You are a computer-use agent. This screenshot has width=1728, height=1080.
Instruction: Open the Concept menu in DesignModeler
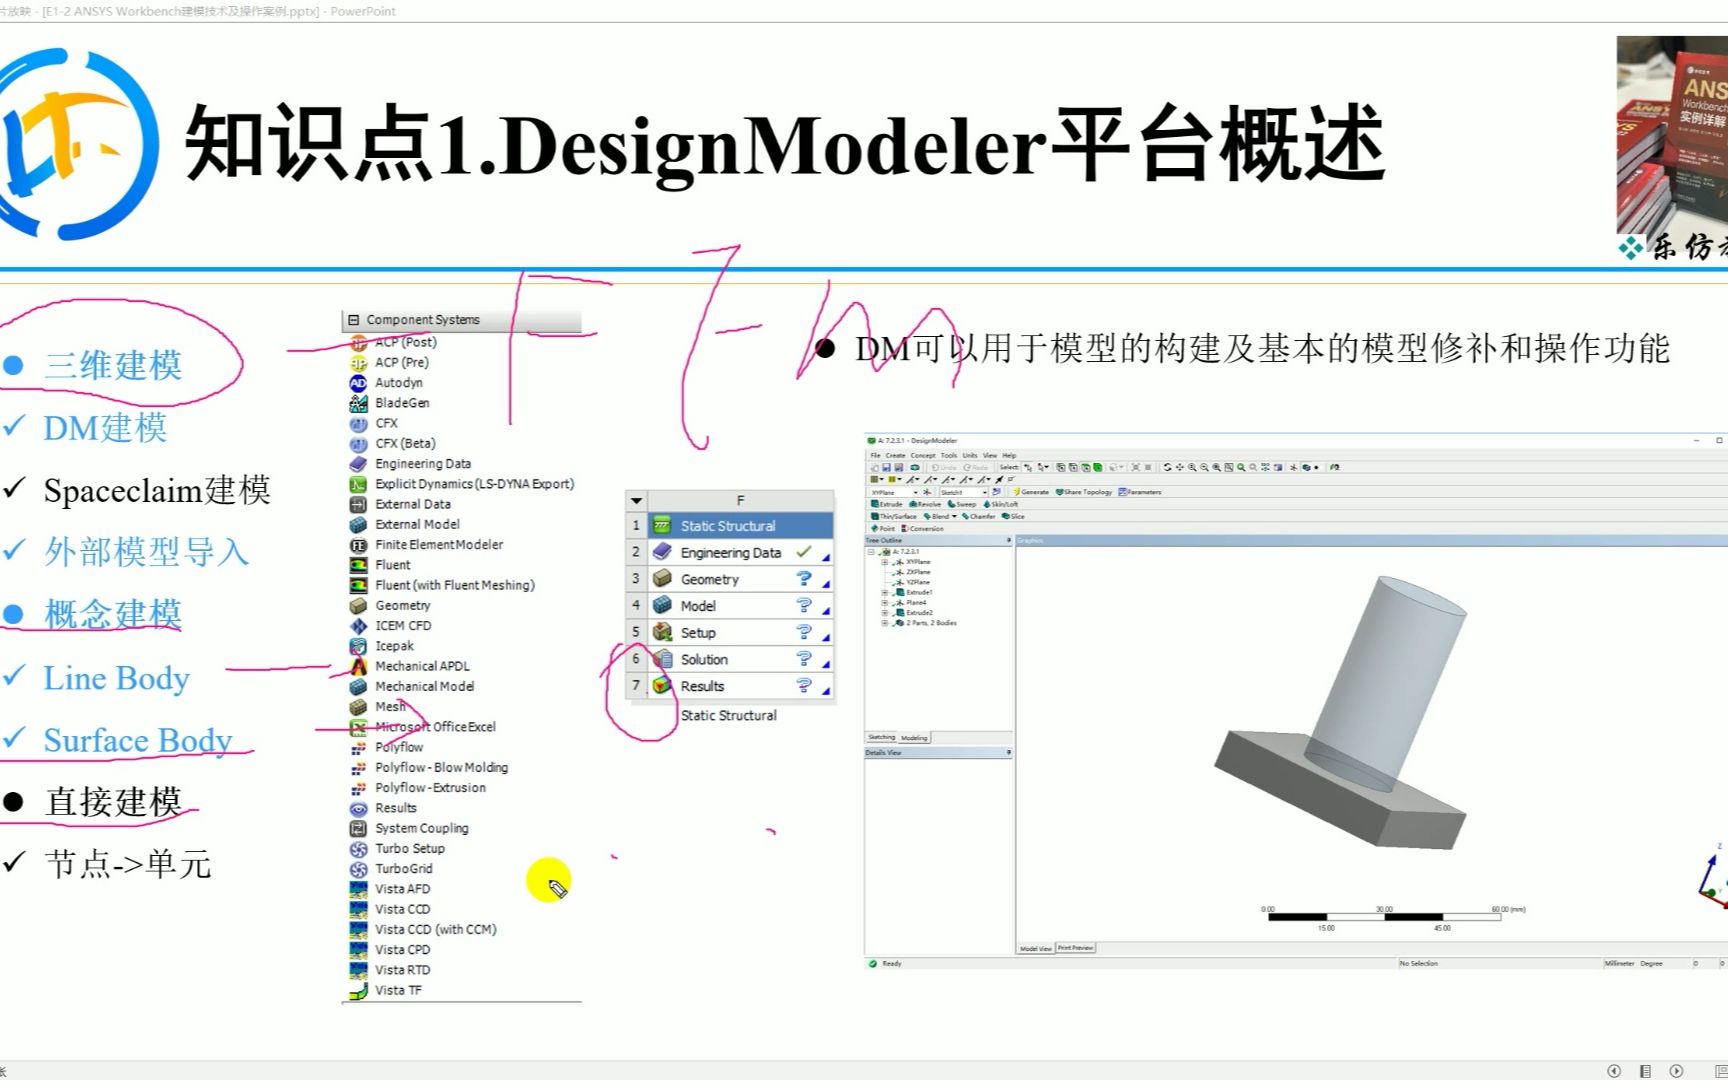click(923, 455)
